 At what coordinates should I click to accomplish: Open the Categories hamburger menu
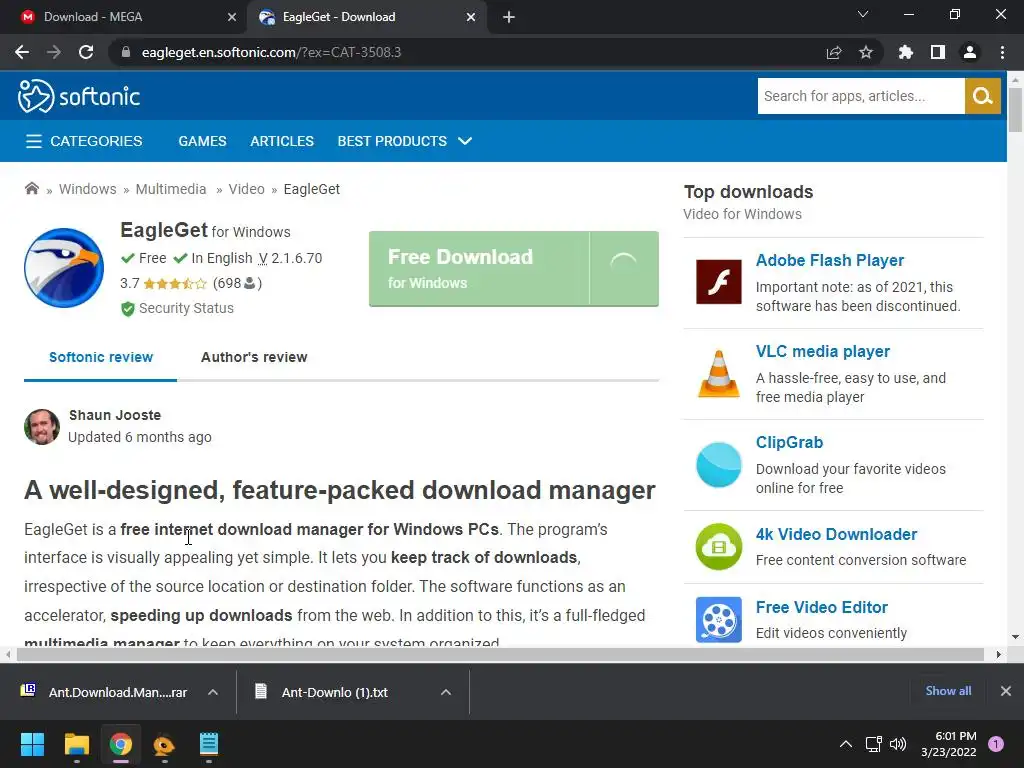[x=34, y=141]
